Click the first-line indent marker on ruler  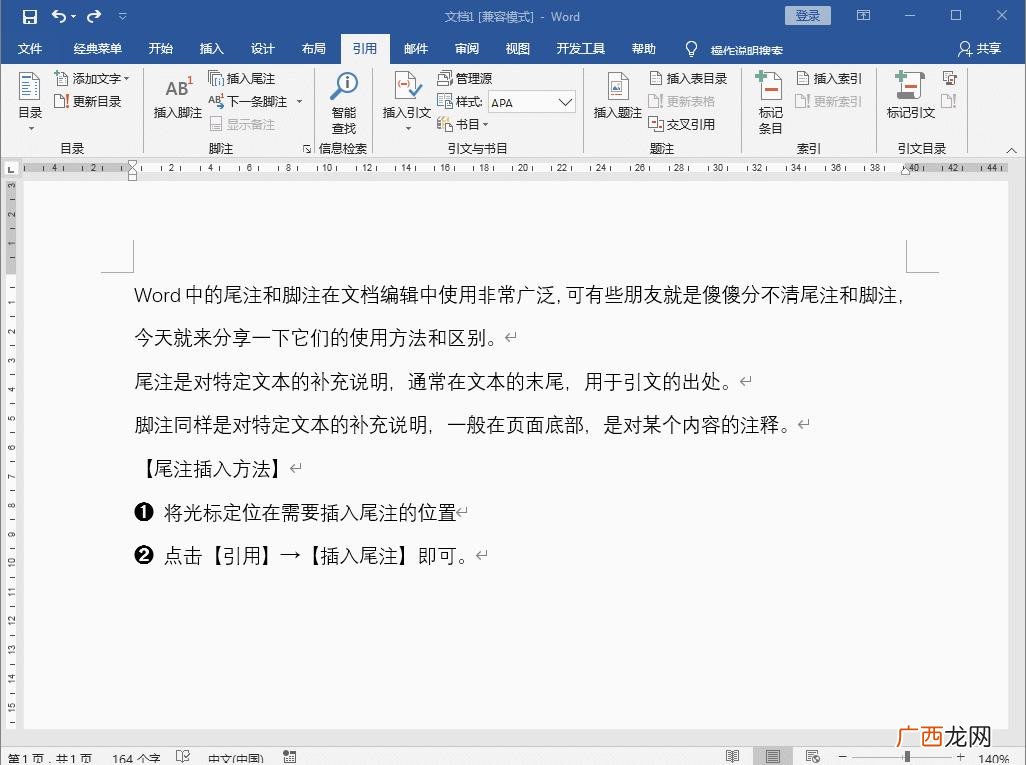point(133,164)
